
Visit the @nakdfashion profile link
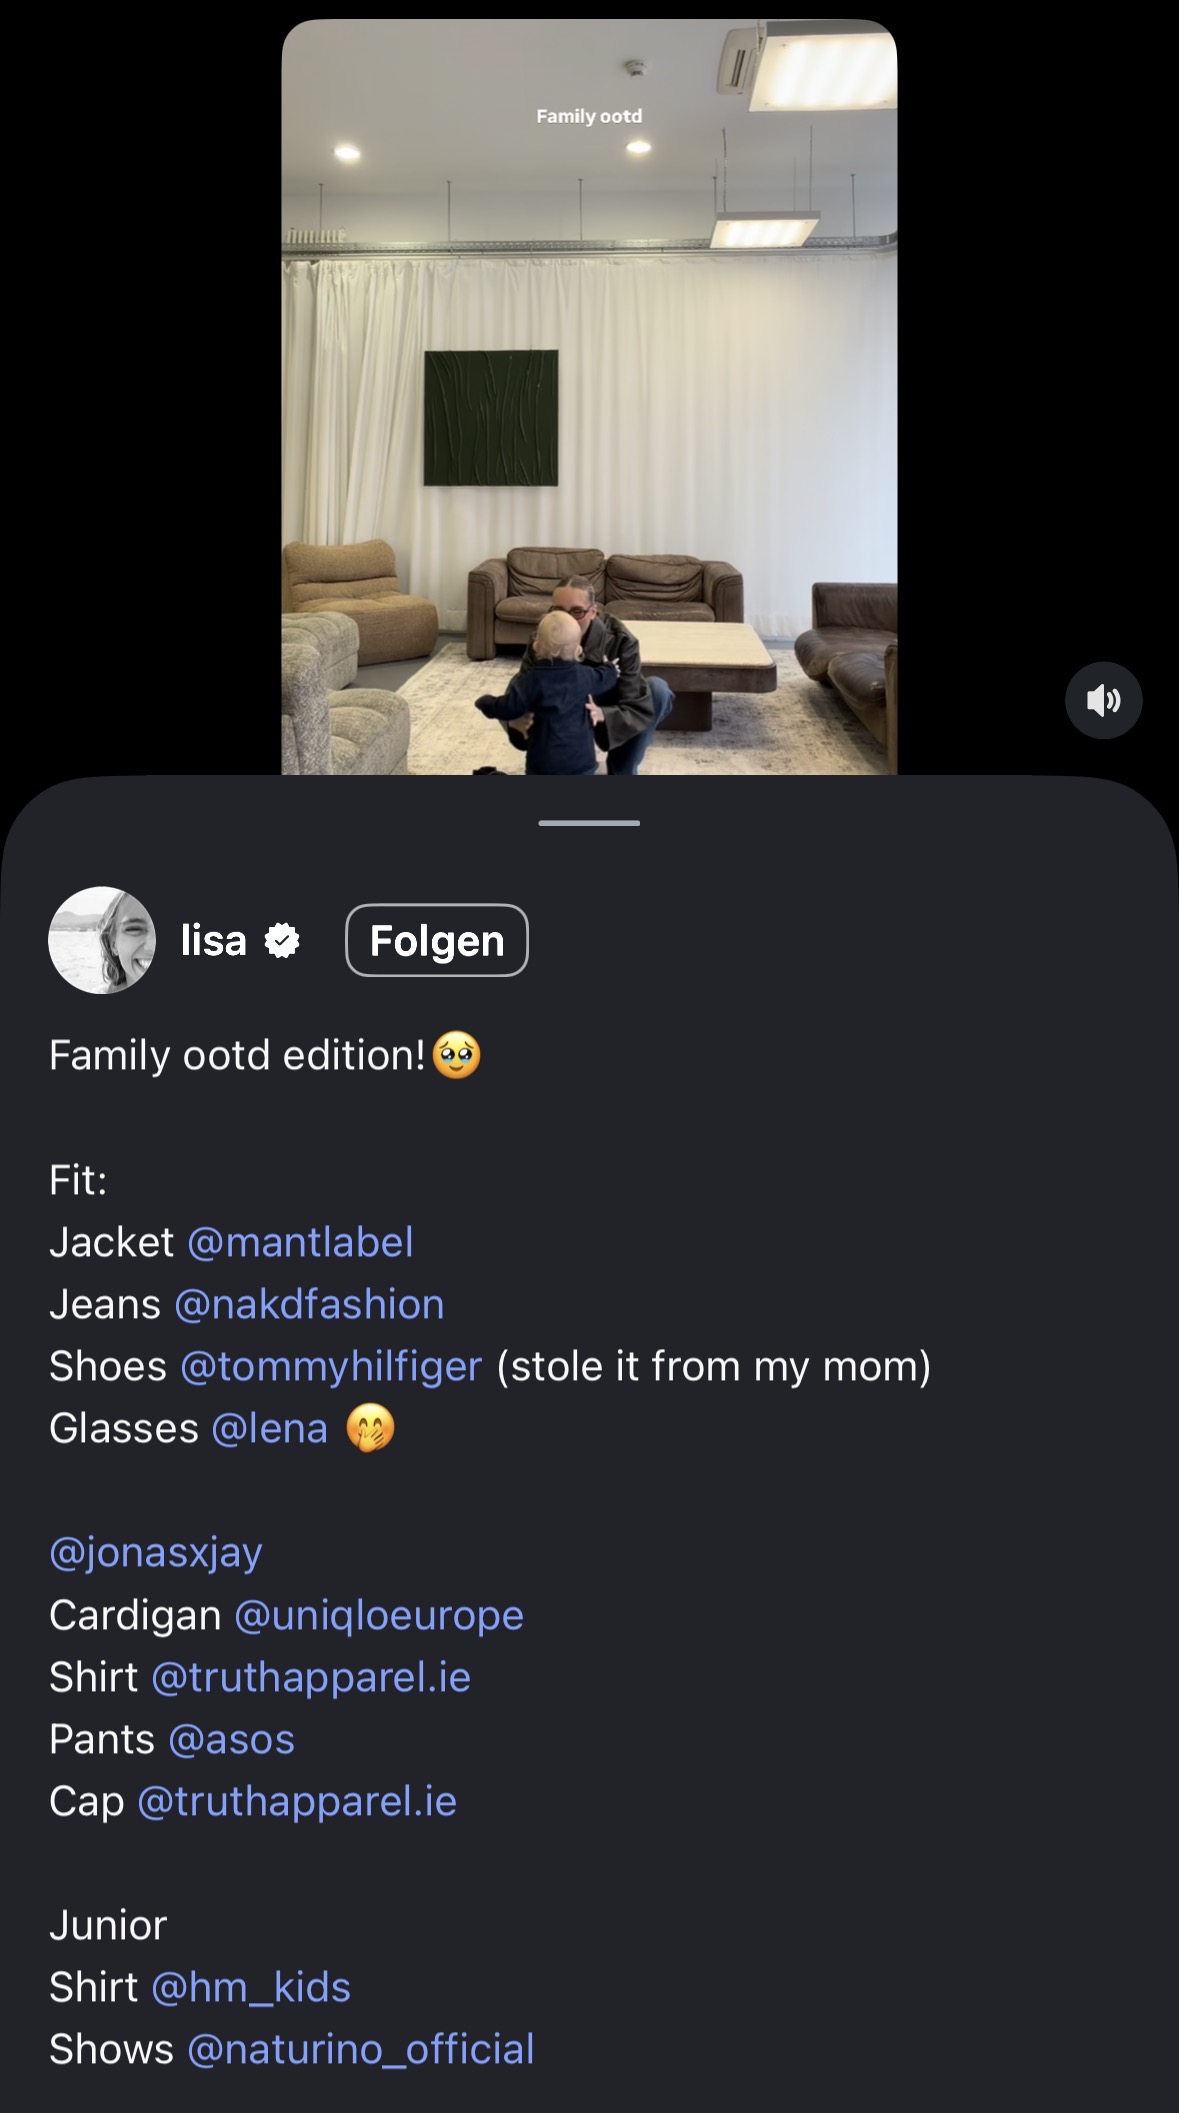point(309,1305)
